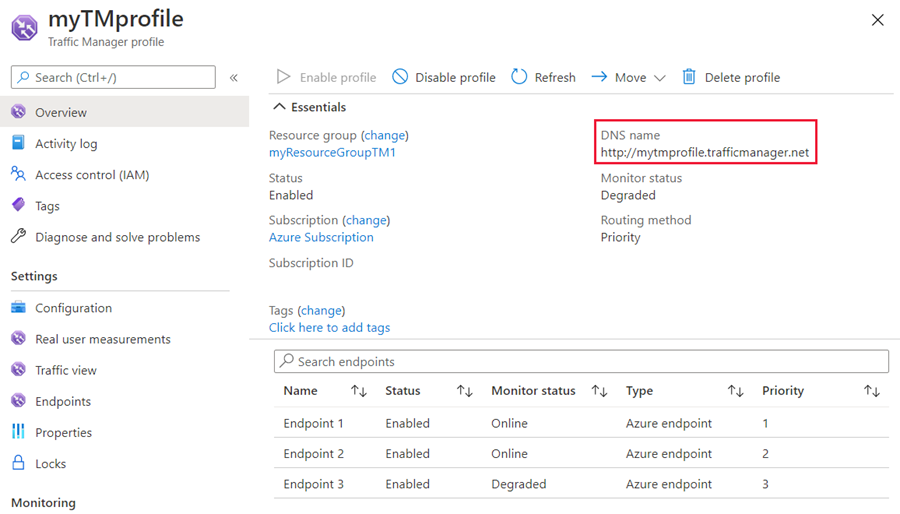Expand the Move dropdown menu
900x514 pixels.
[x=659, y=78]
